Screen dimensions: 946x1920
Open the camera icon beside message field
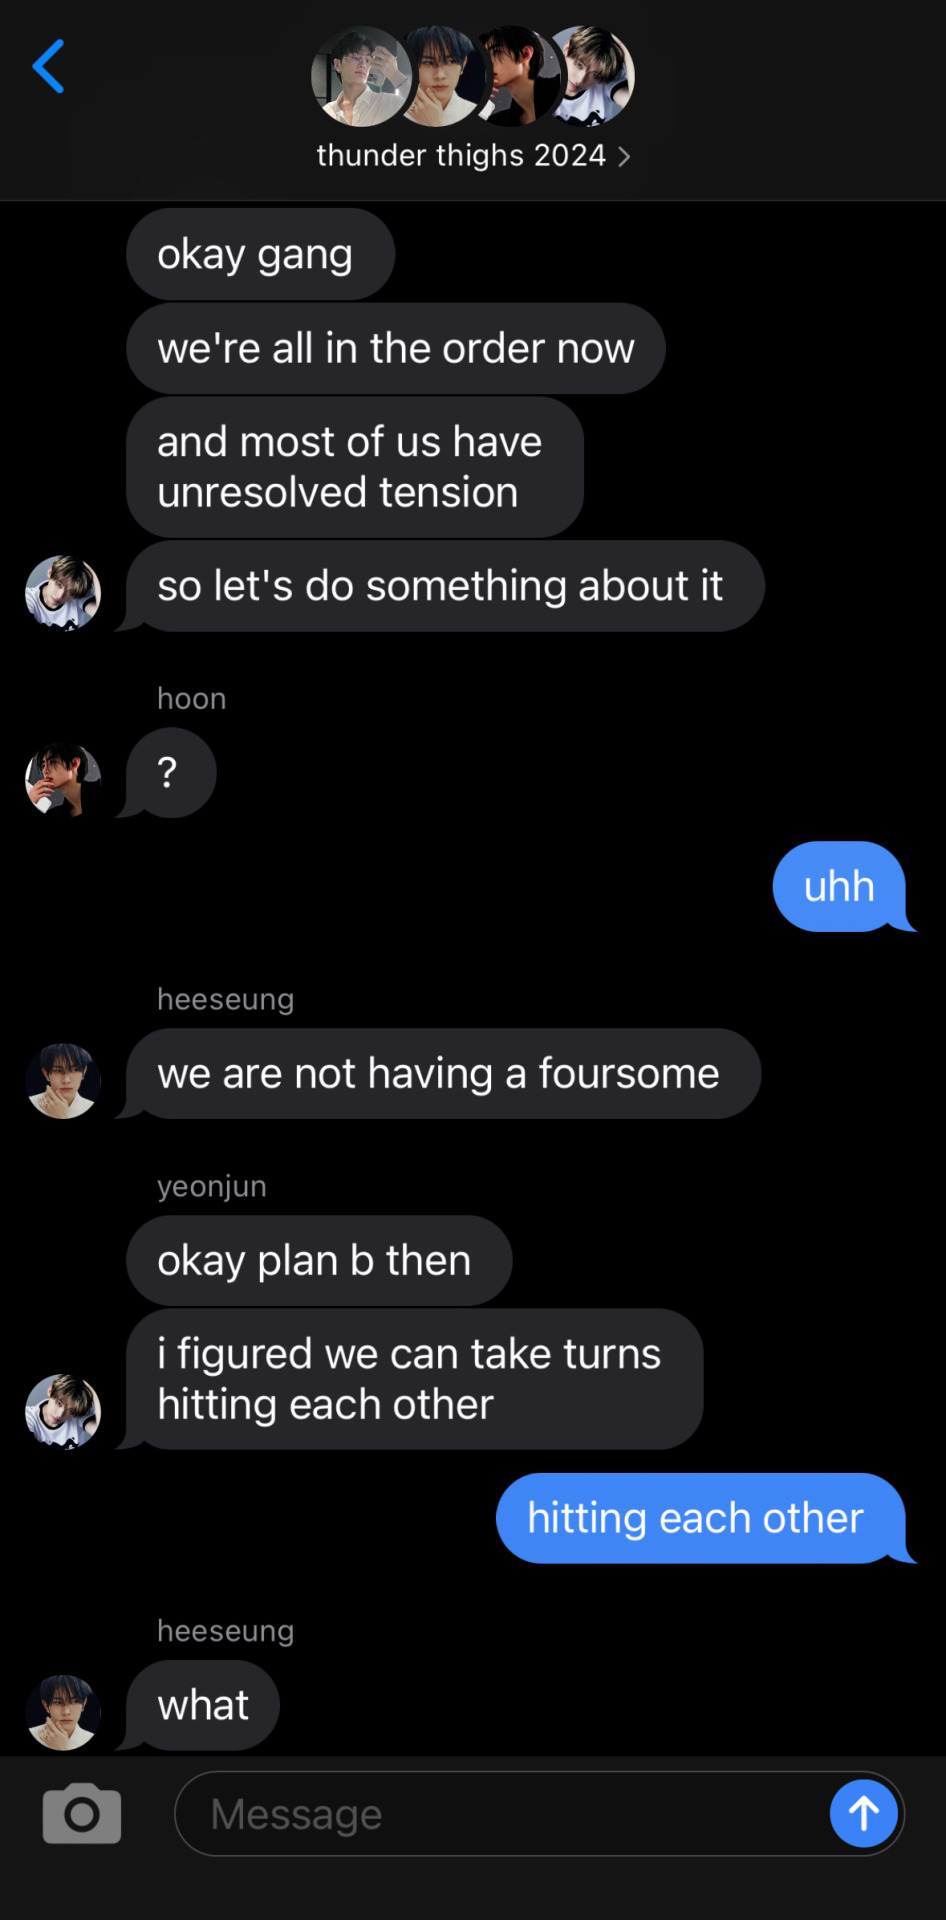[x=82, y=1813]
